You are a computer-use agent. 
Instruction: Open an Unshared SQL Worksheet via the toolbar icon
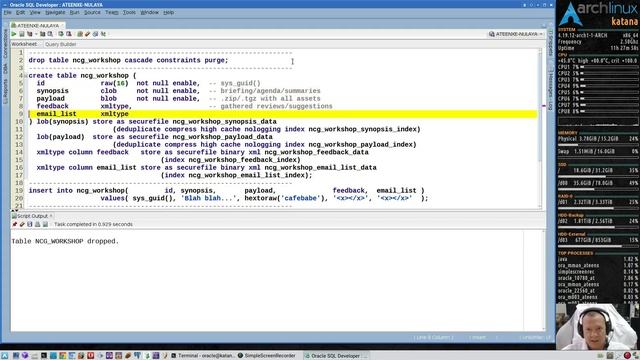click(x=80, y=34)
